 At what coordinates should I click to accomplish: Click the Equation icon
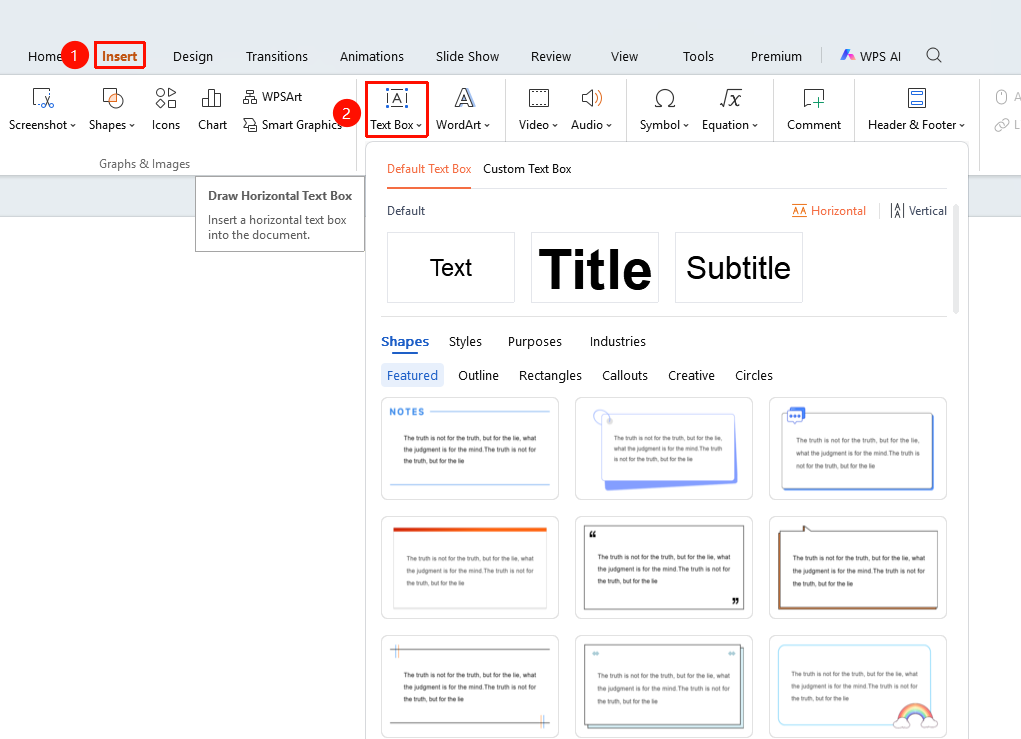tap(730, 98)
